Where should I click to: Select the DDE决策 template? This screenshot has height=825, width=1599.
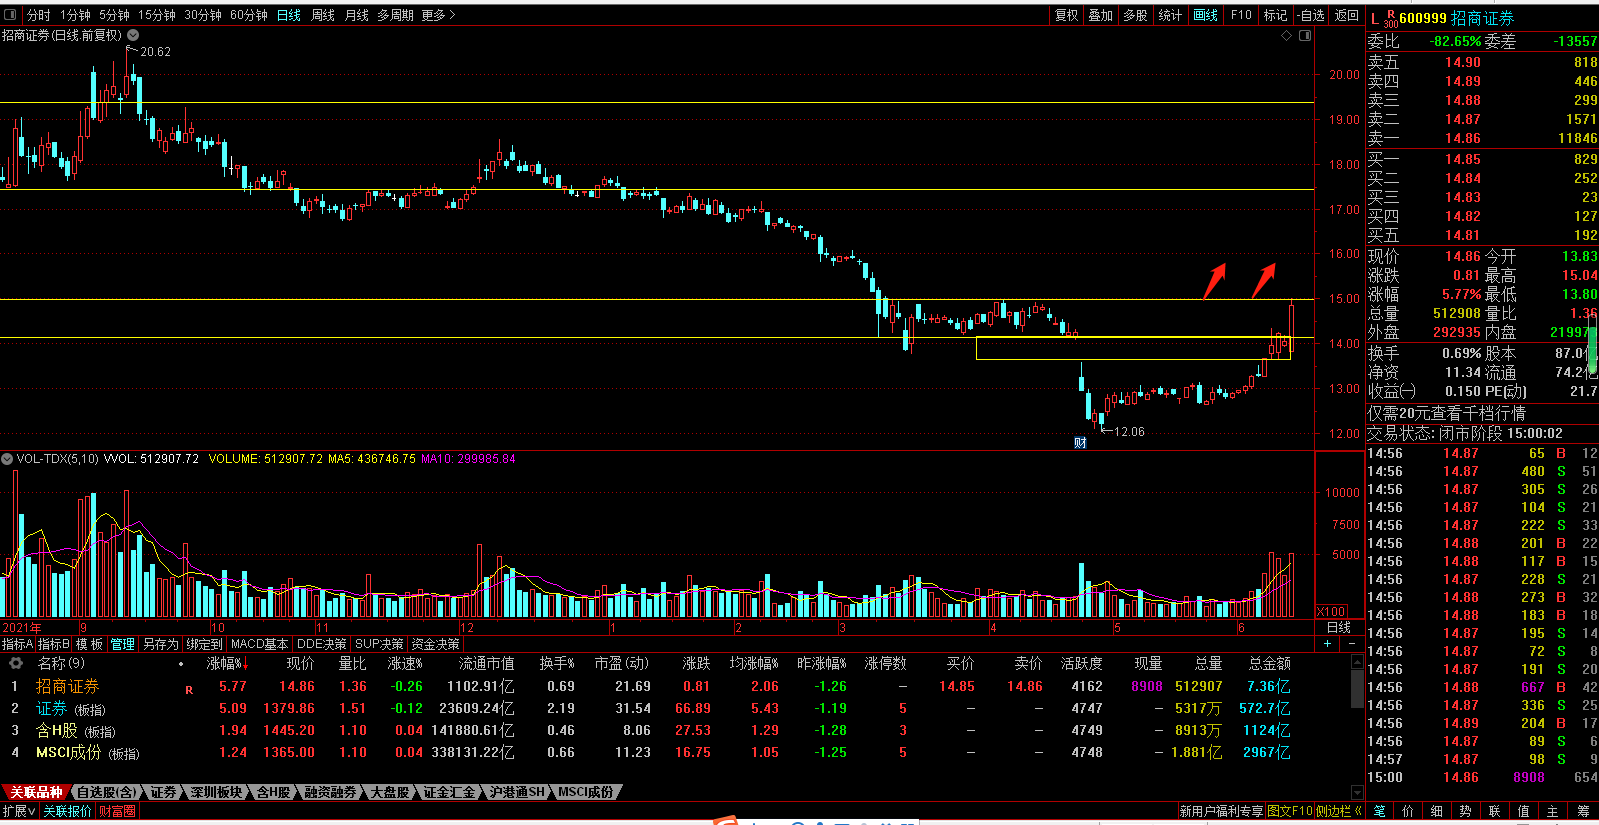pos(321,644)
